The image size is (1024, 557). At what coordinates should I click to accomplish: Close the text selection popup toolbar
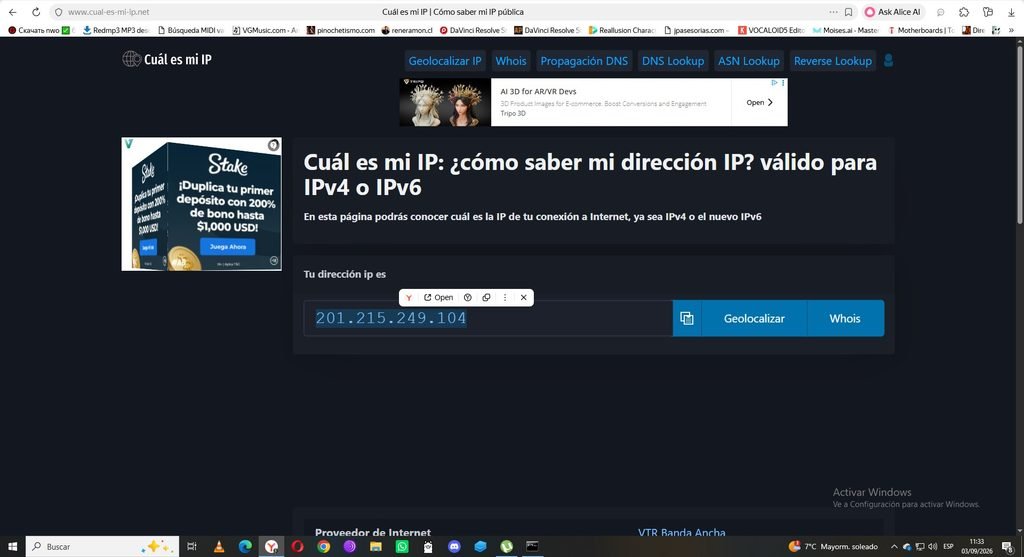523,297
